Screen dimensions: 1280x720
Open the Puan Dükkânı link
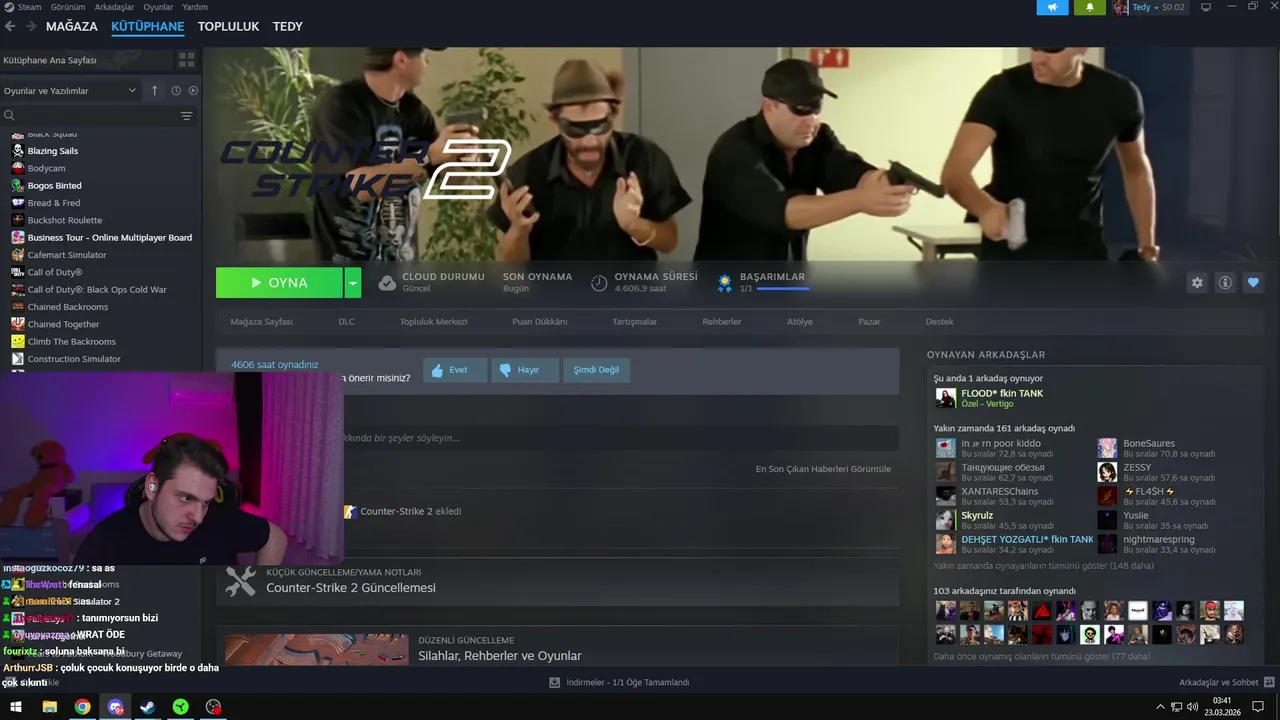pyautogui.click(x=540, y=322)
